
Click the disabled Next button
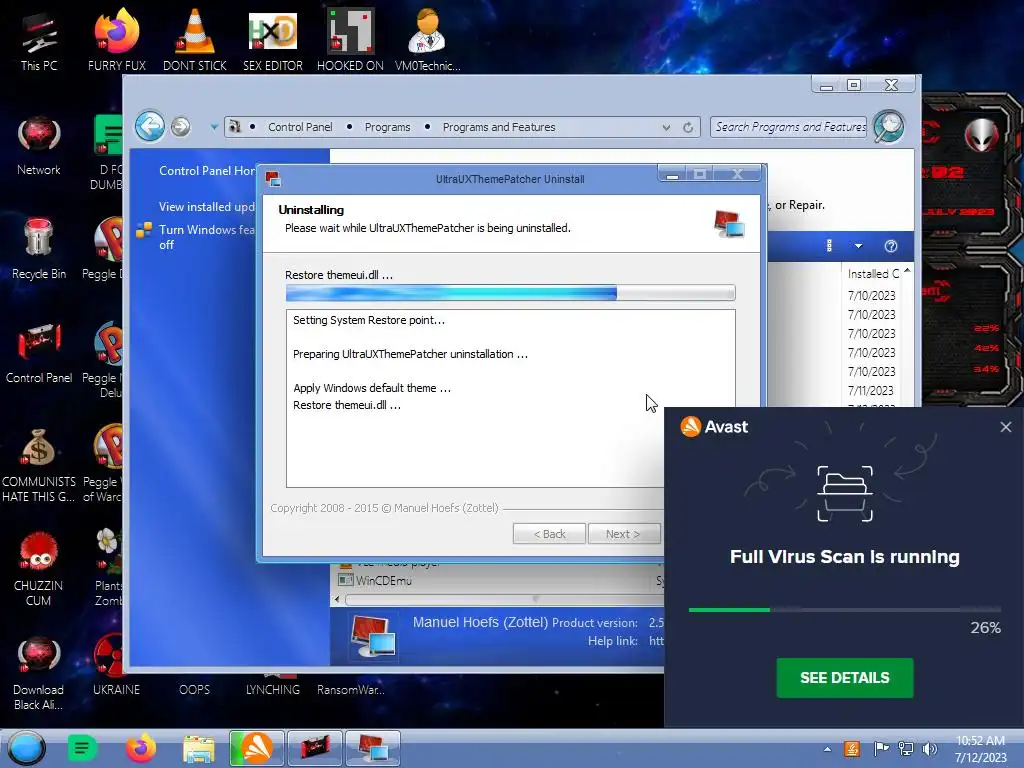pos(623,534)
